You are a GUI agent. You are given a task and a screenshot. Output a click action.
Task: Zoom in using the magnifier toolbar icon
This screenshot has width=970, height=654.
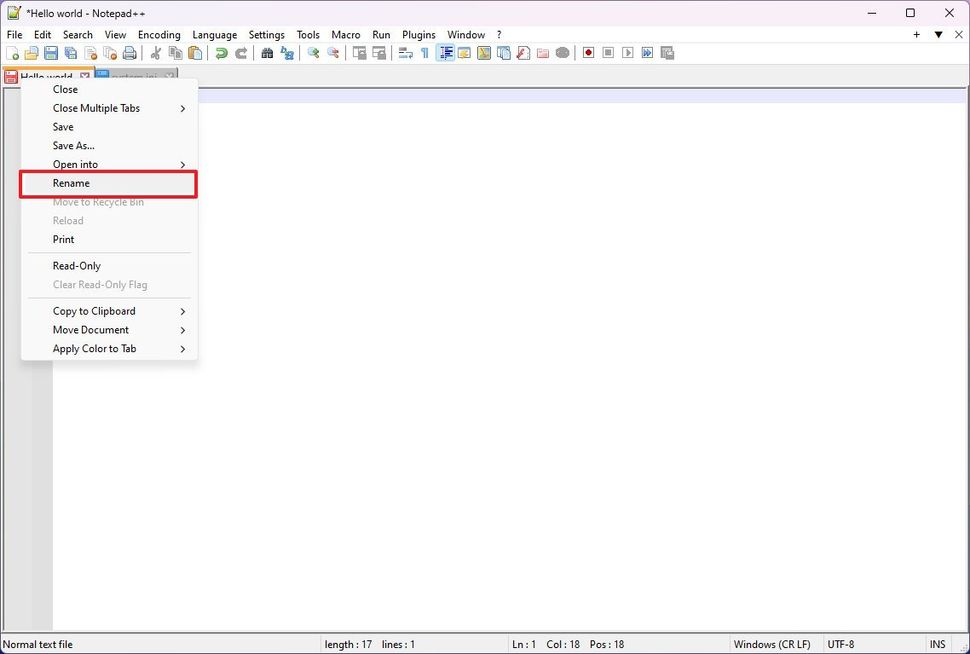(312, 53)
